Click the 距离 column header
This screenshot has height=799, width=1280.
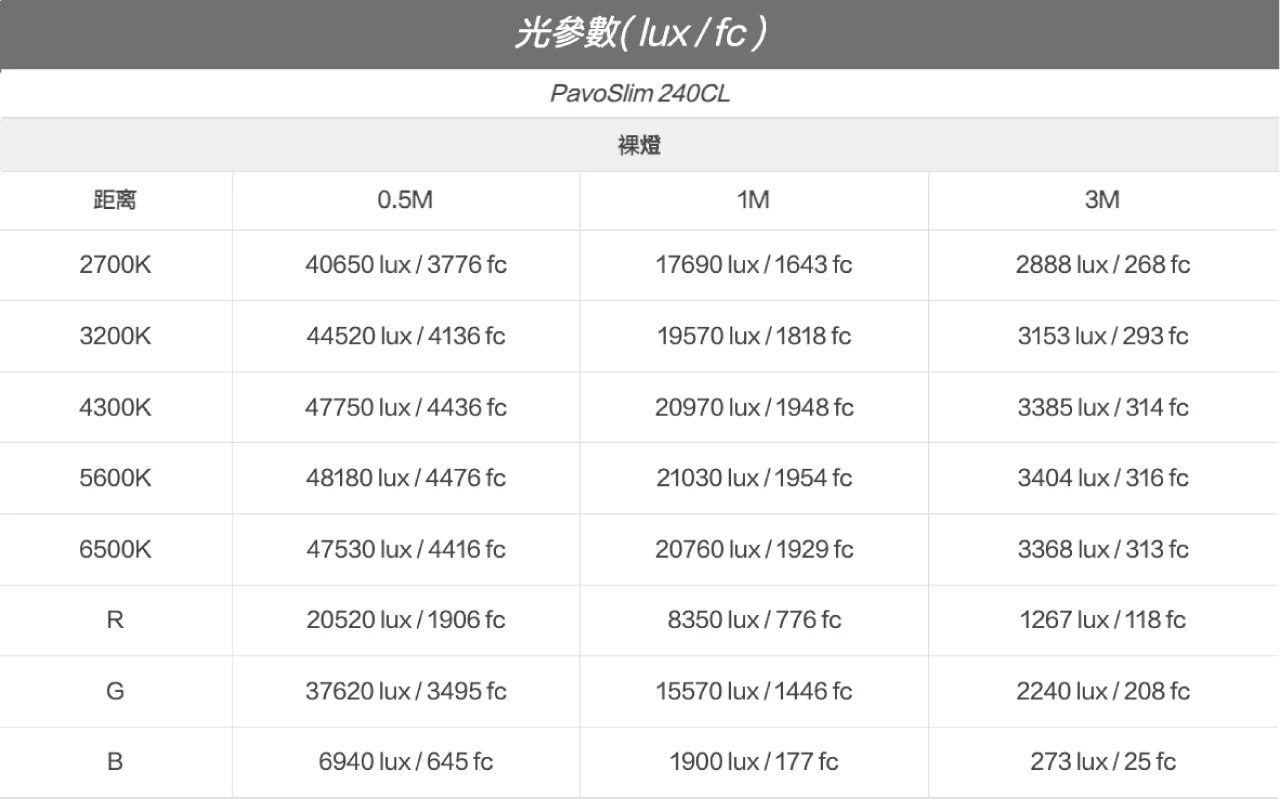tap(115, 201)
